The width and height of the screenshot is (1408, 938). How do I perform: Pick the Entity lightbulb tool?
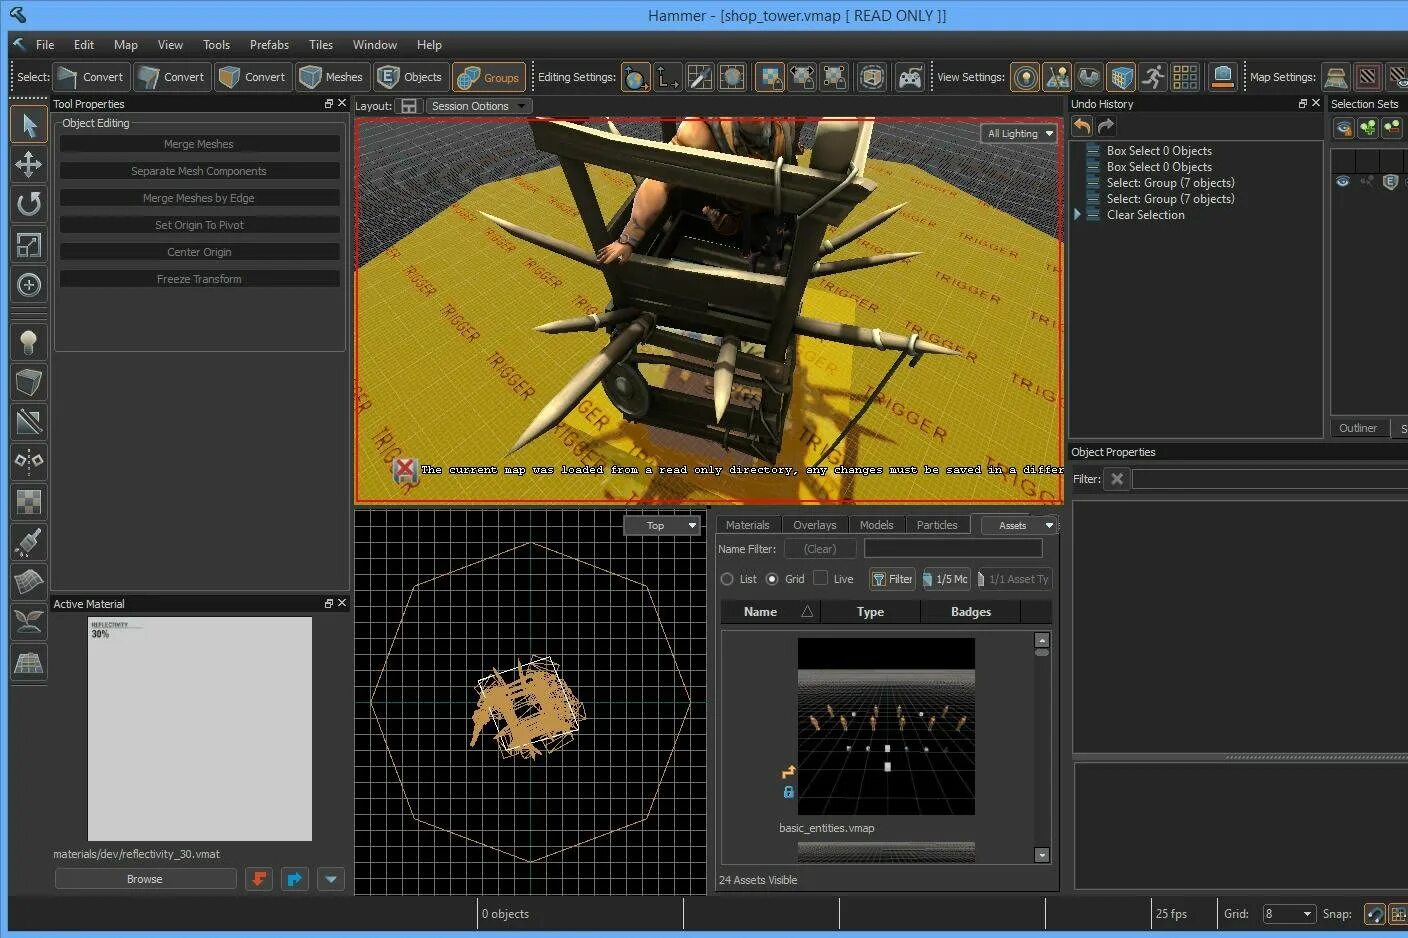click(29, 343)
